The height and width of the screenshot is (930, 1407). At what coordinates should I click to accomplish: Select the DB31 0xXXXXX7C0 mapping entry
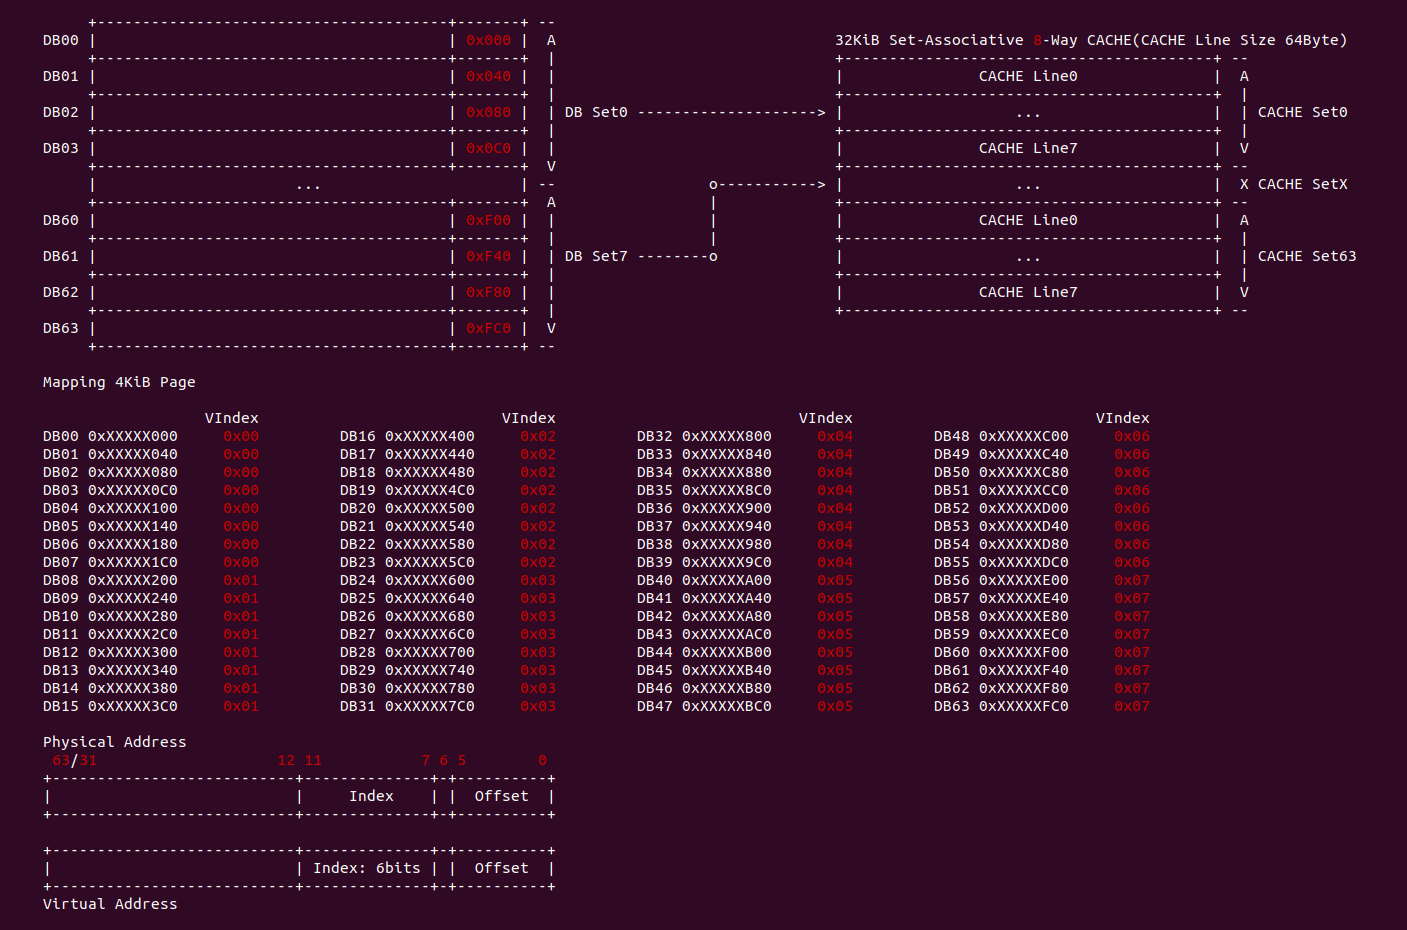point(407,707)
